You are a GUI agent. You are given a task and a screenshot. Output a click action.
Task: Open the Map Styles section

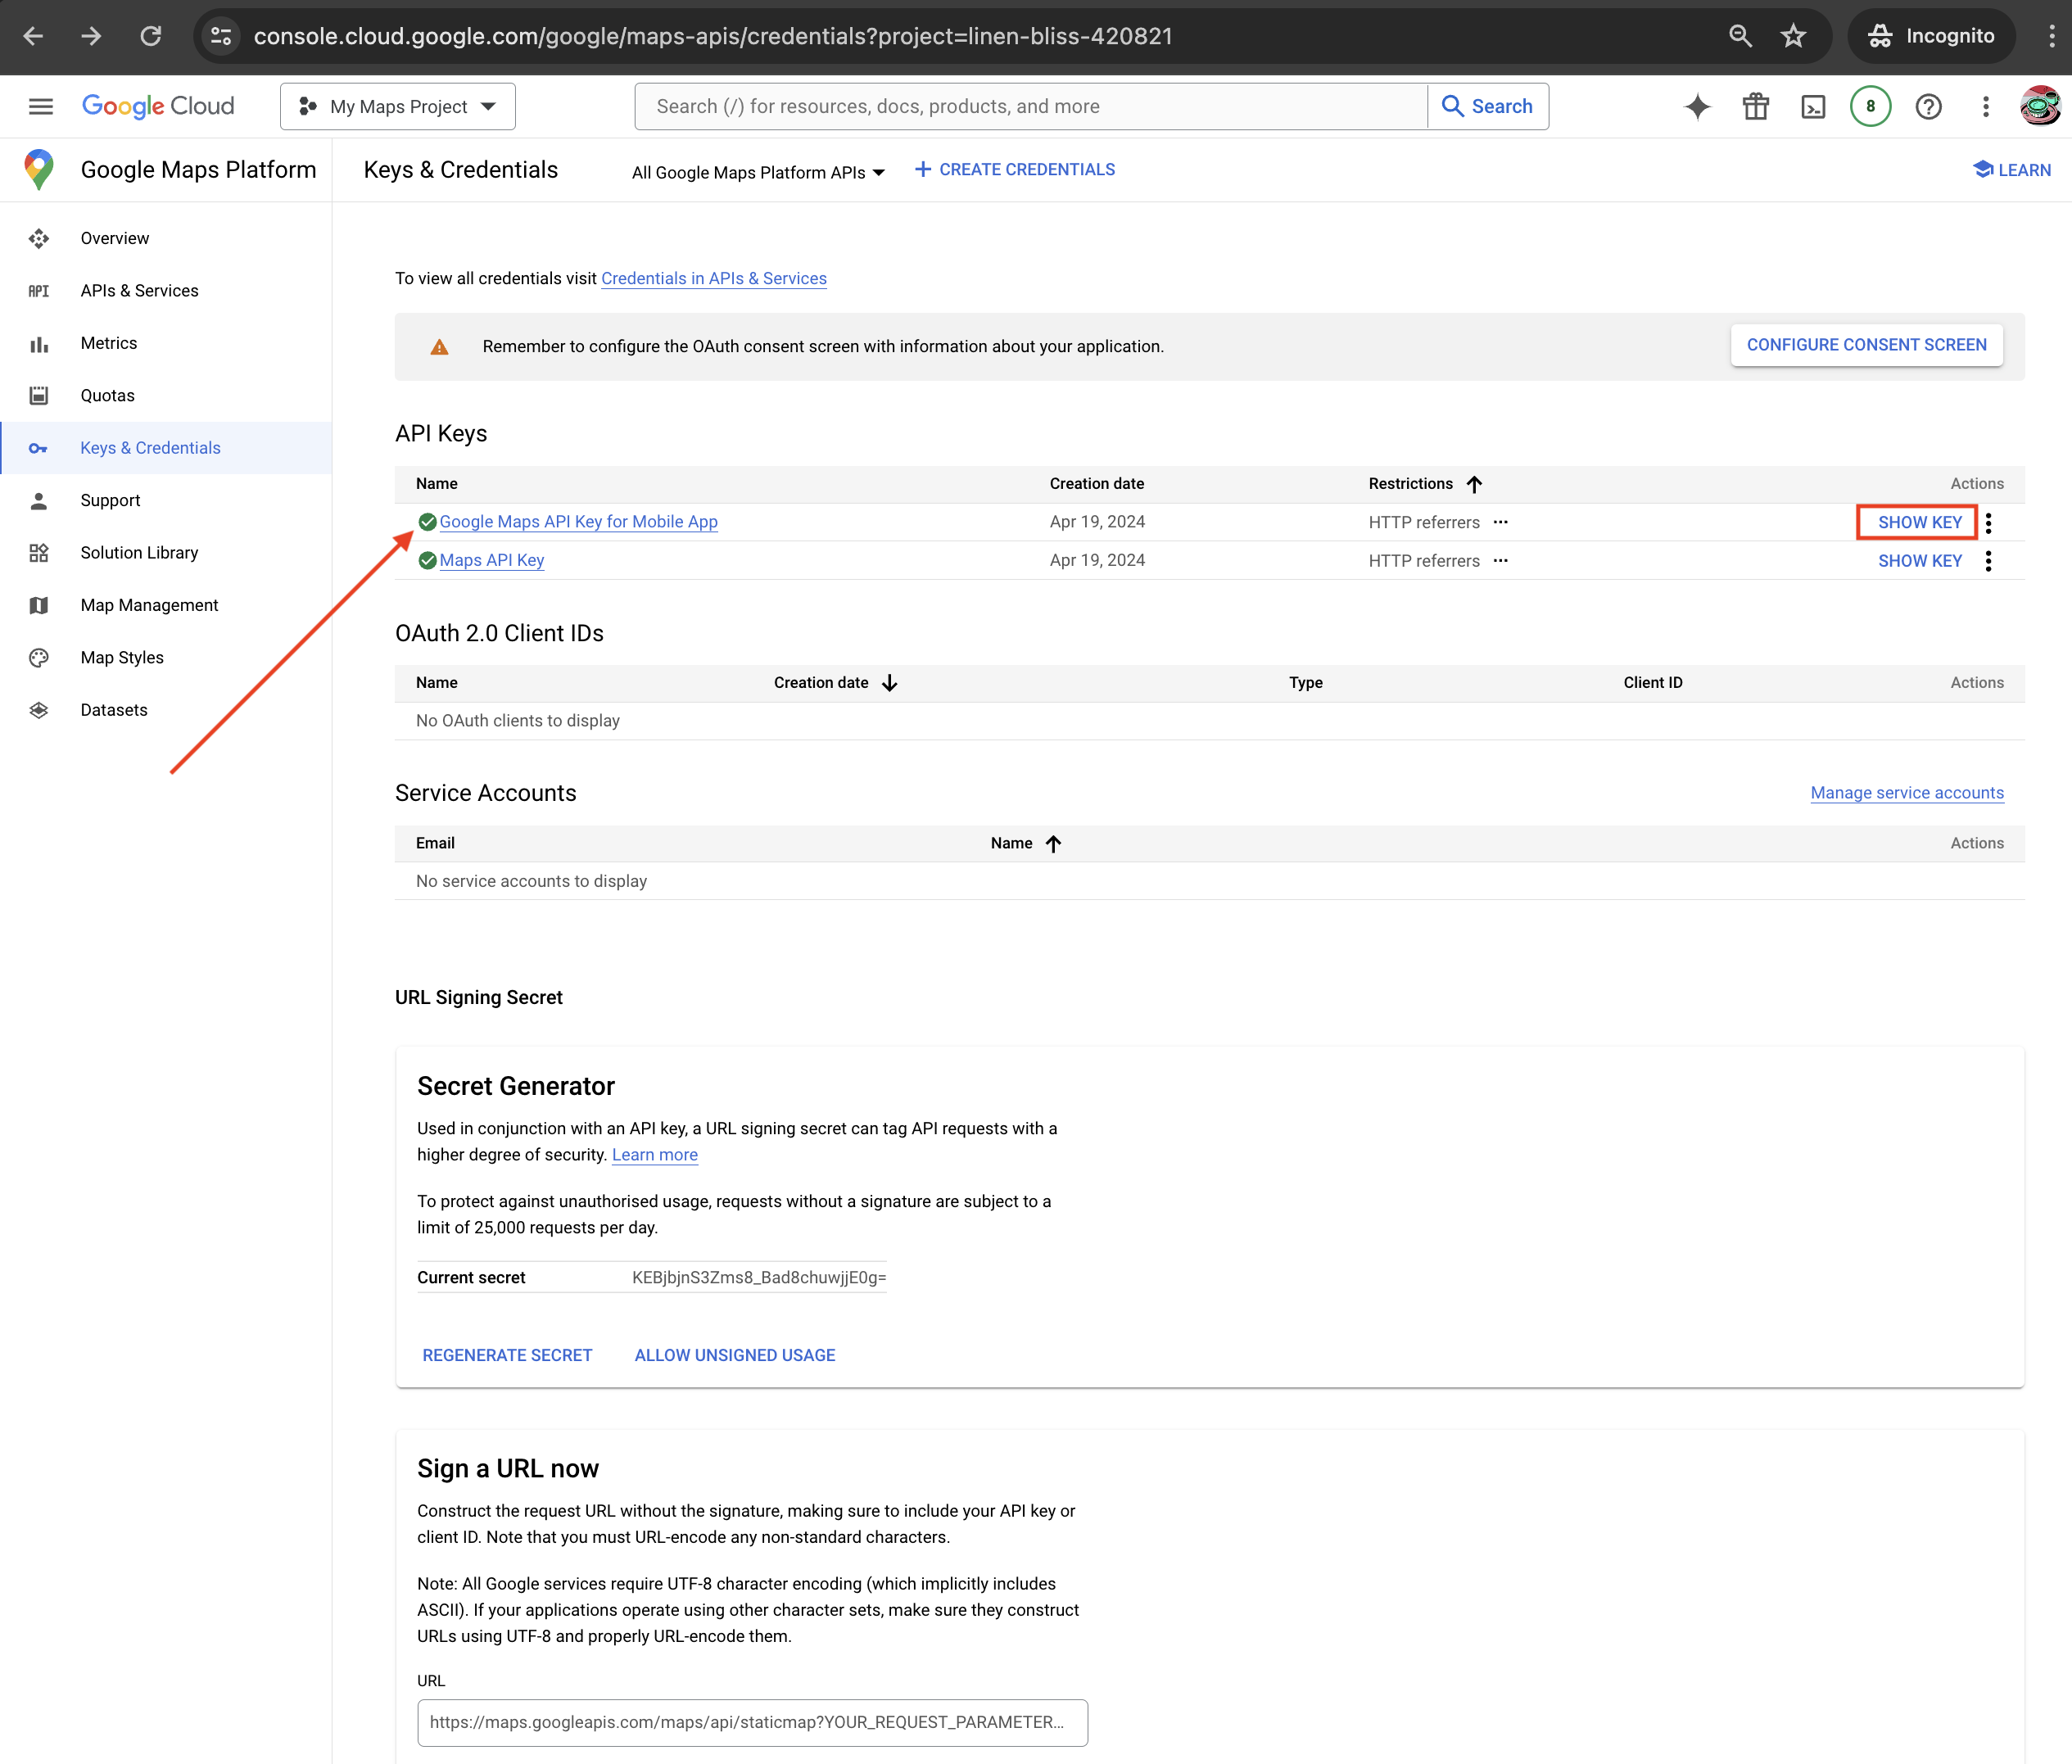pyautogui.click(x=121, y=657)
